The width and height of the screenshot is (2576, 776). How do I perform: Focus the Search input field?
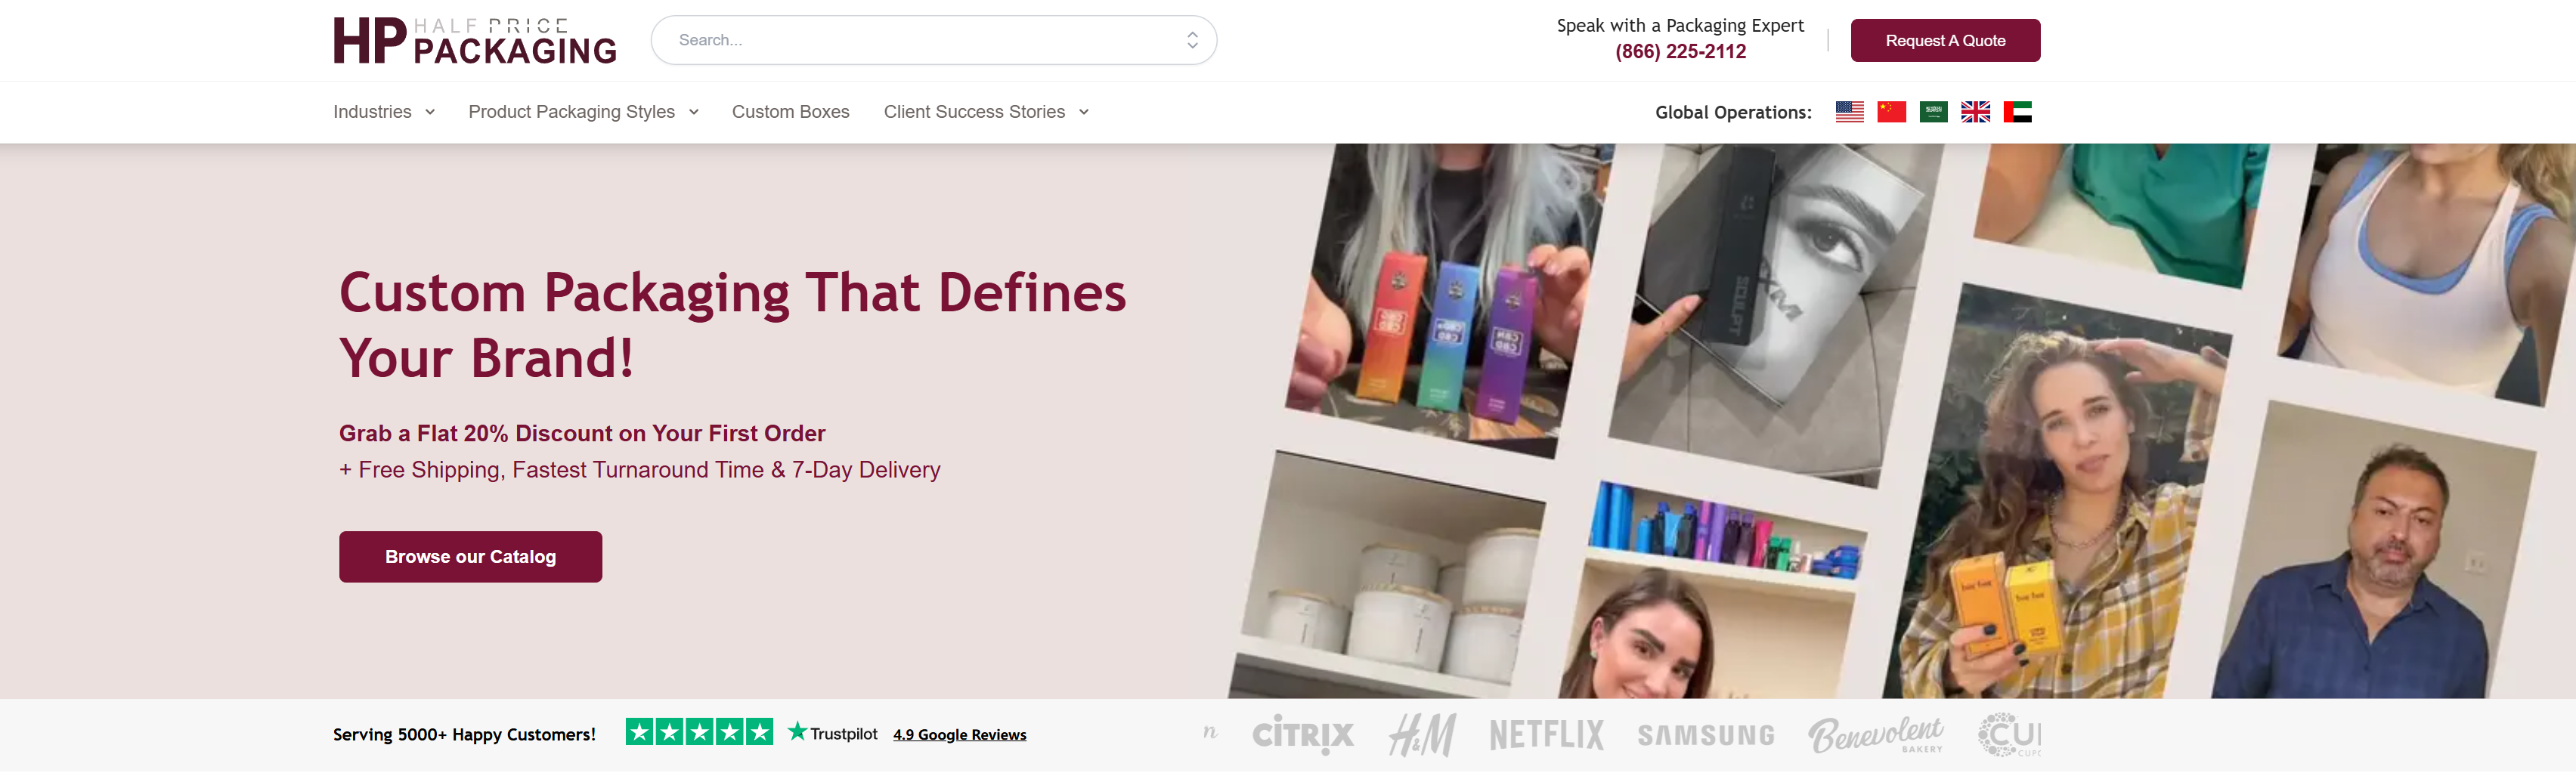point(933,40)
